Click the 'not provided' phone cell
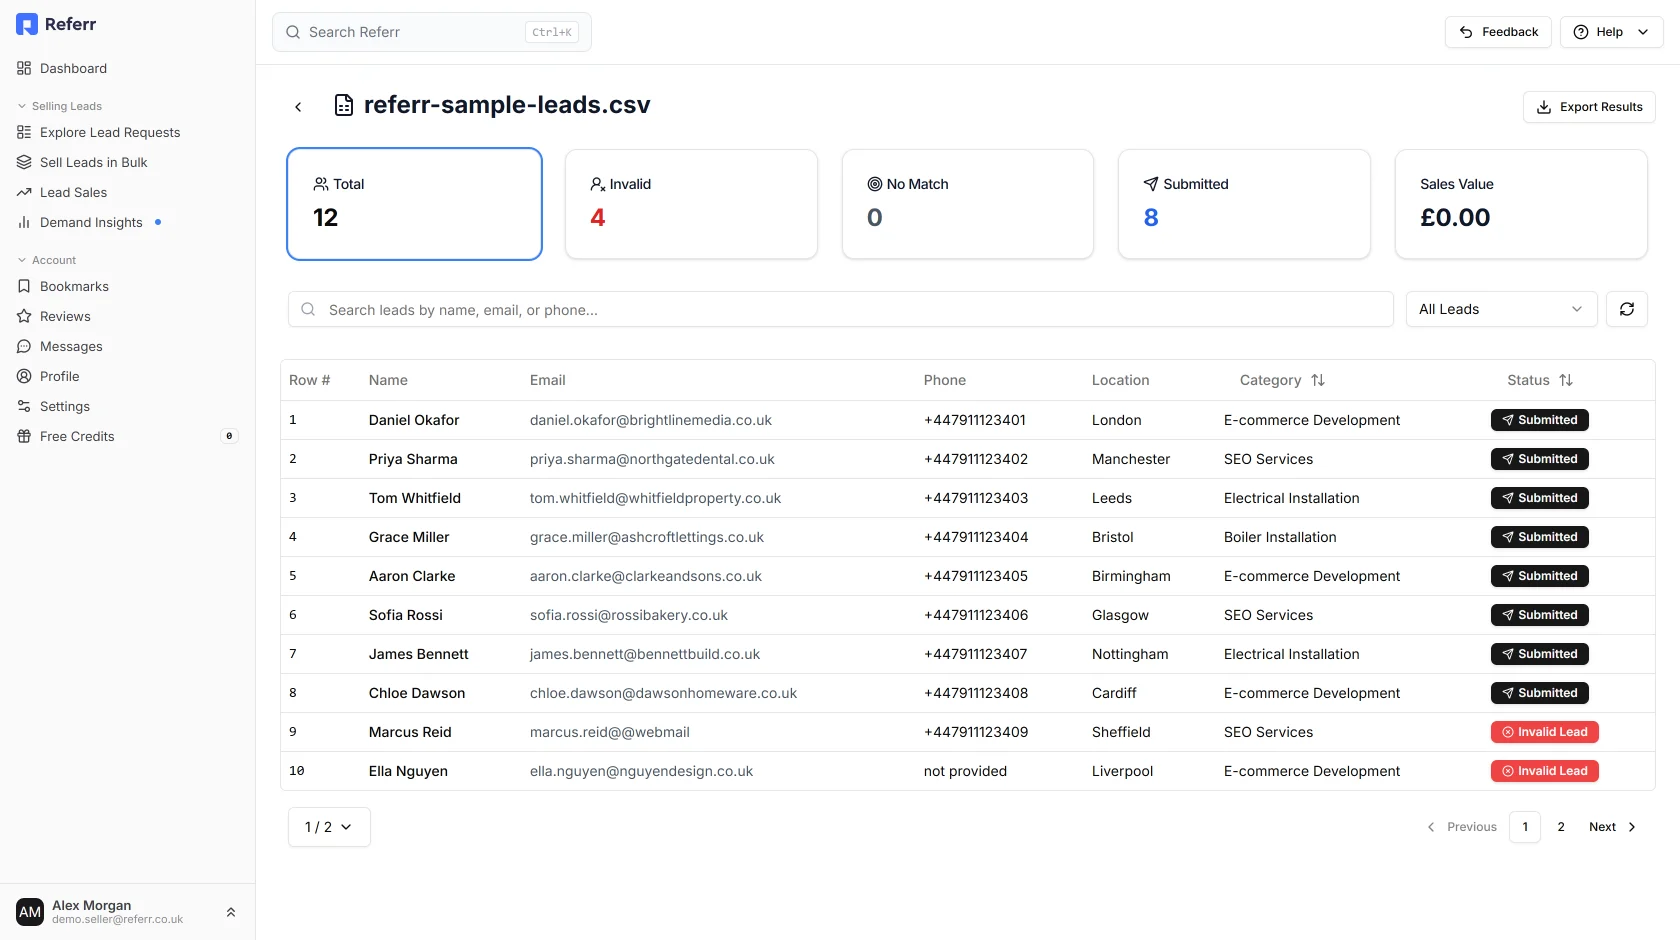The height and width of the screenshot is (940, 1680). (x=965, y=771)
